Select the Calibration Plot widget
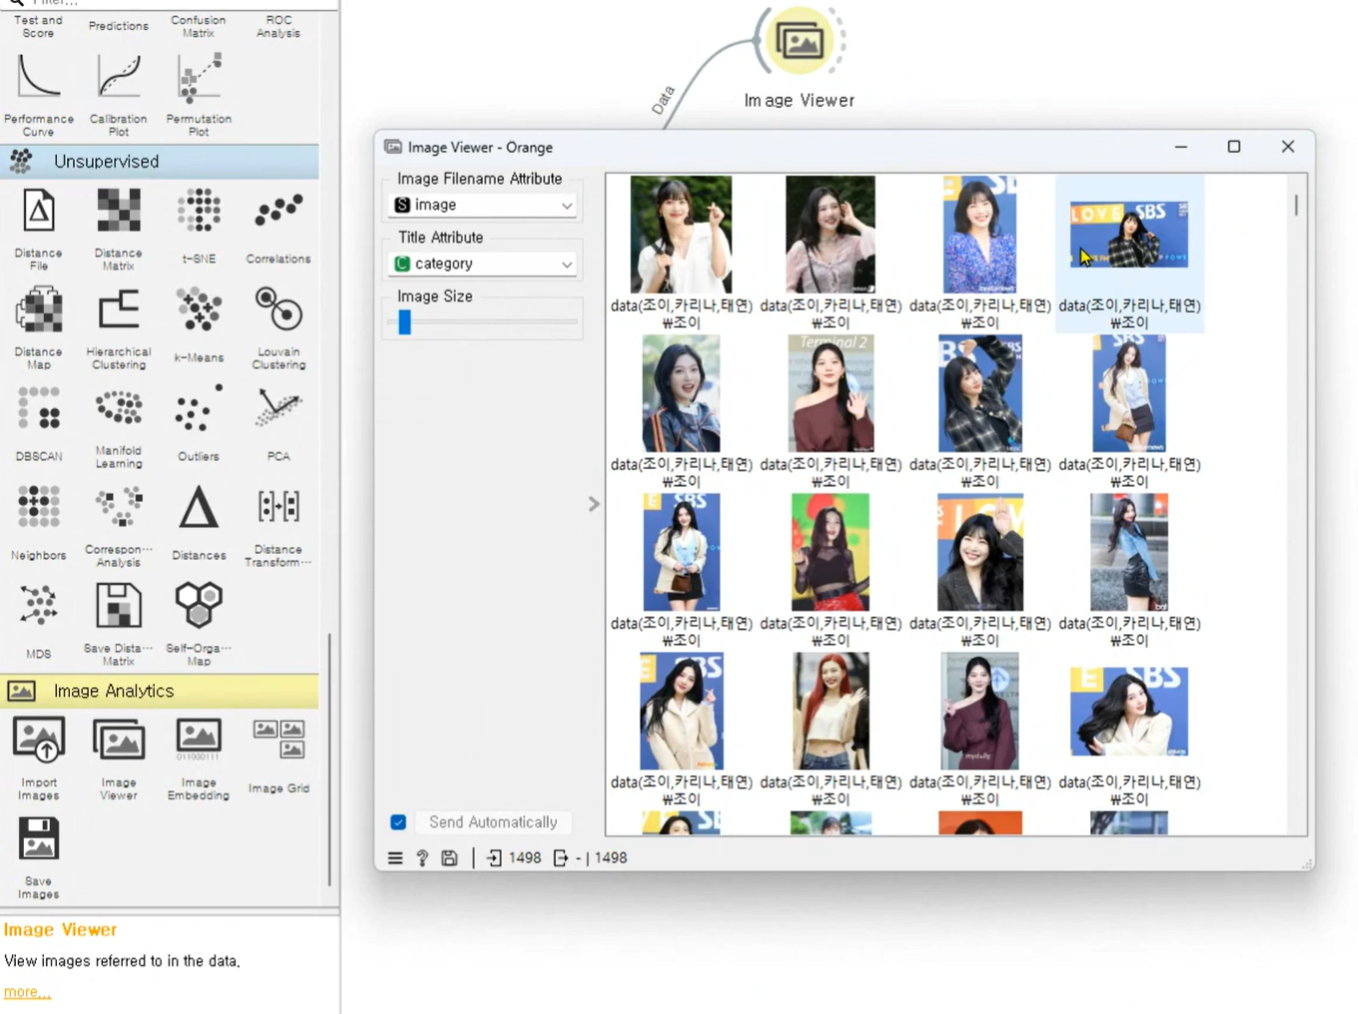 tap(119, 94)
